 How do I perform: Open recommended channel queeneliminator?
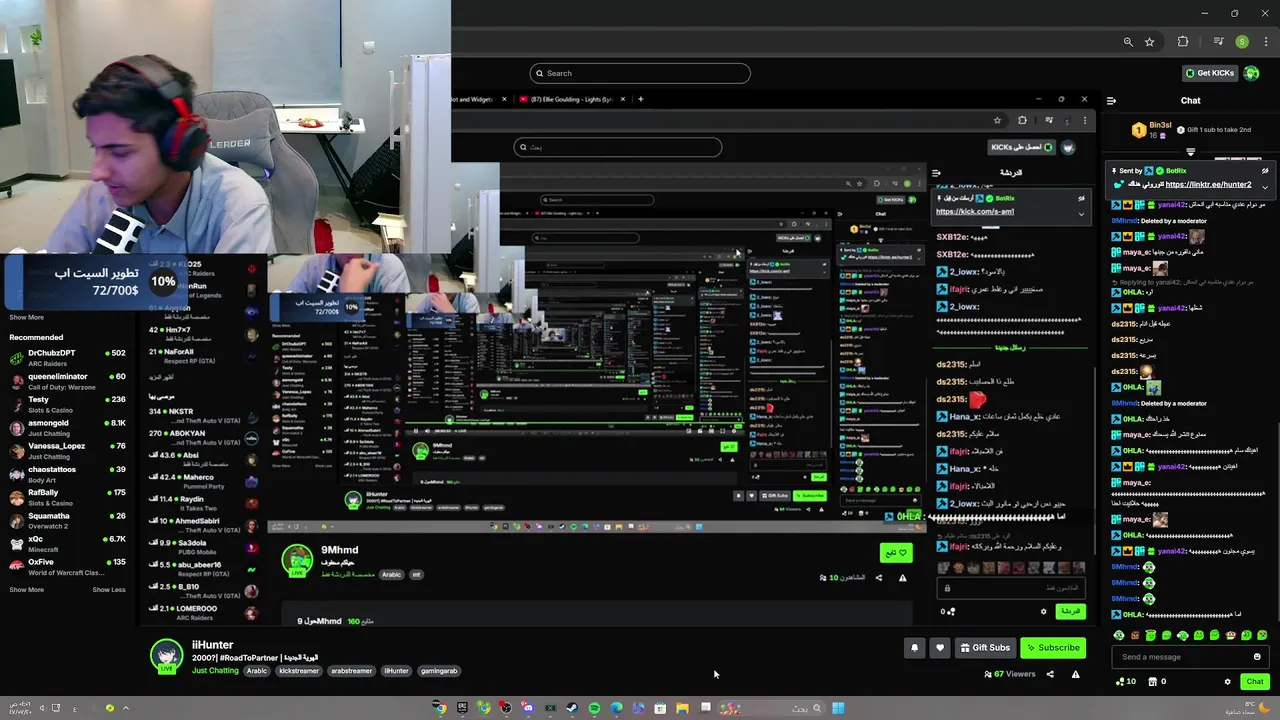click(x=67, y=380)
